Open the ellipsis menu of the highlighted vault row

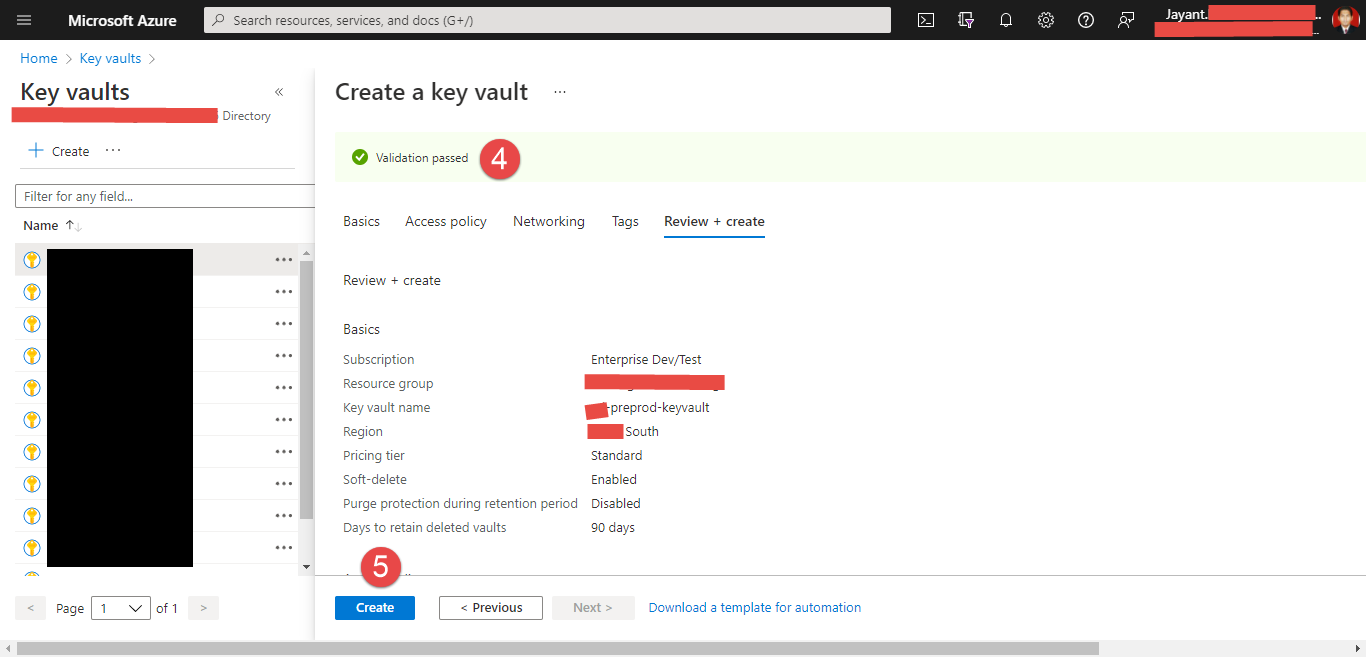tap(284, 260)
